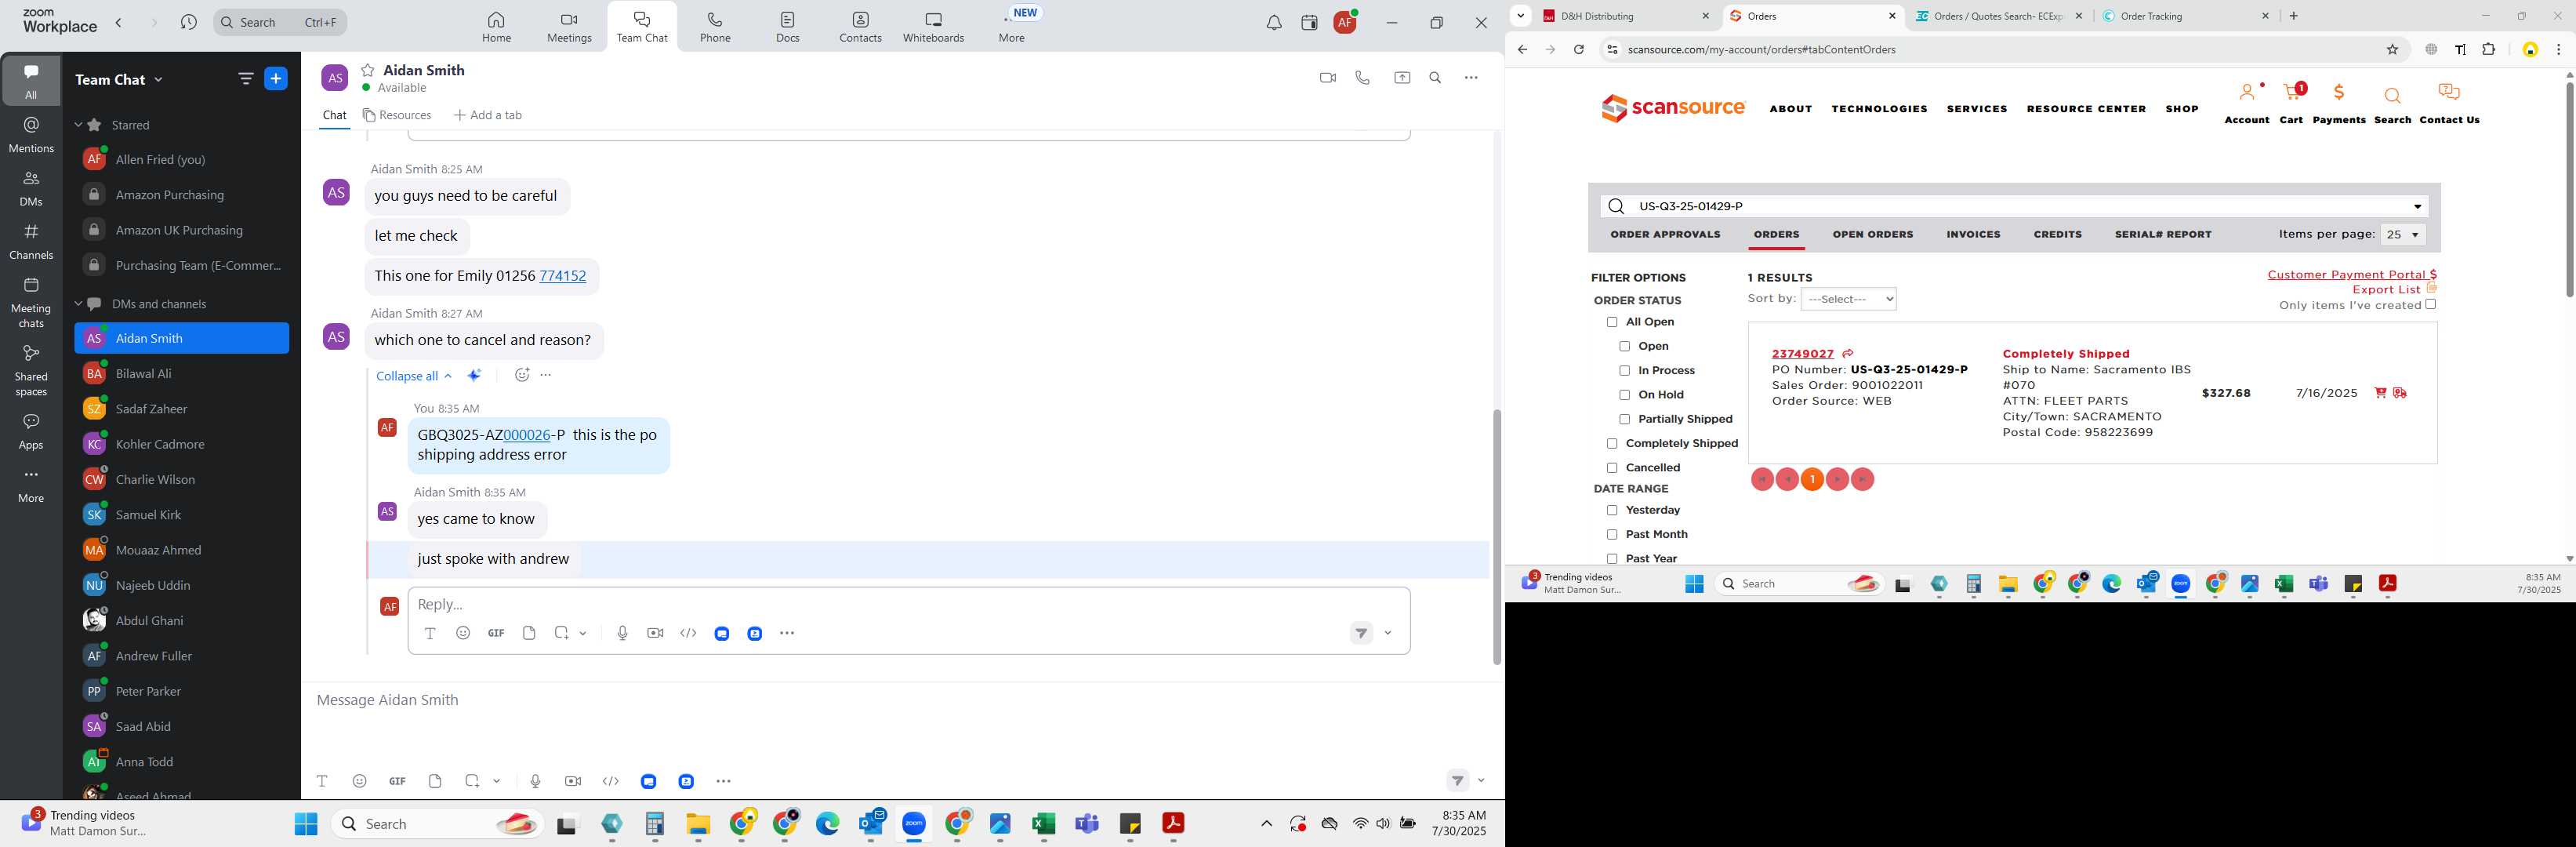This screenshot has height=847, width=2576.
Task: Switch to Order Approvals tab
Action: click(x=1665, y=235)
